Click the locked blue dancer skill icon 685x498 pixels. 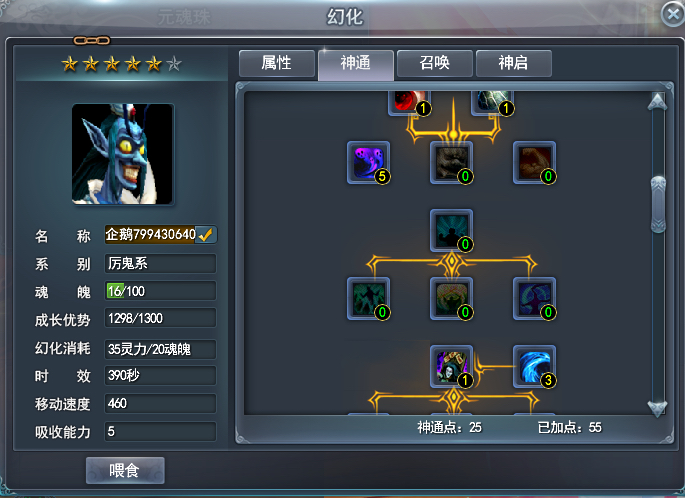coord(534,299)
